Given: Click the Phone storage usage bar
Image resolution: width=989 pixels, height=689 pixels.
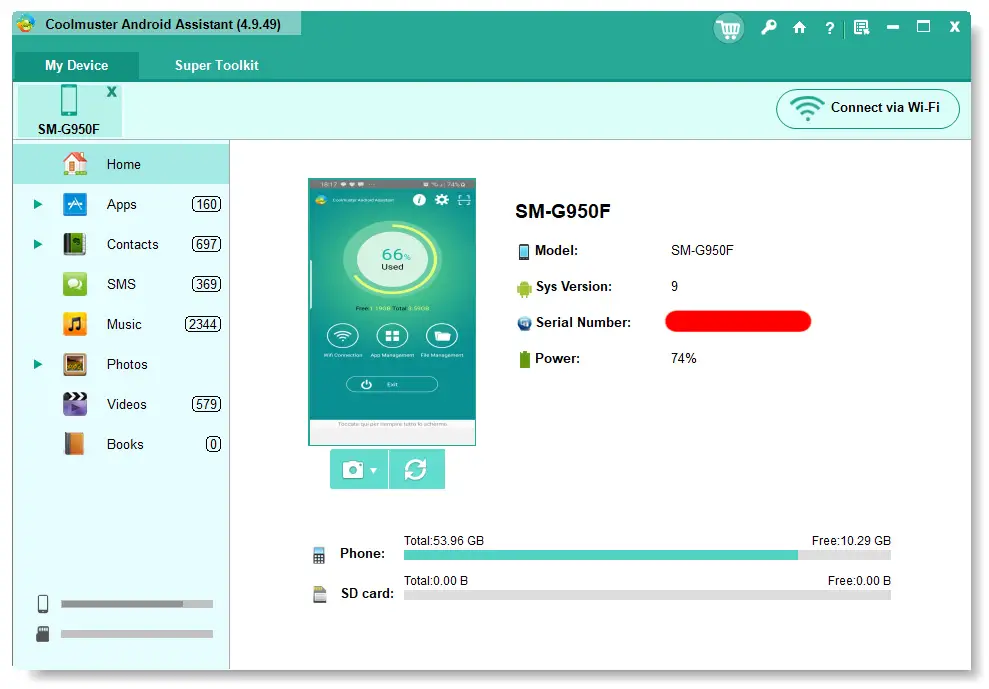Looking at the screenshot, I should click(x=647, y=555).
